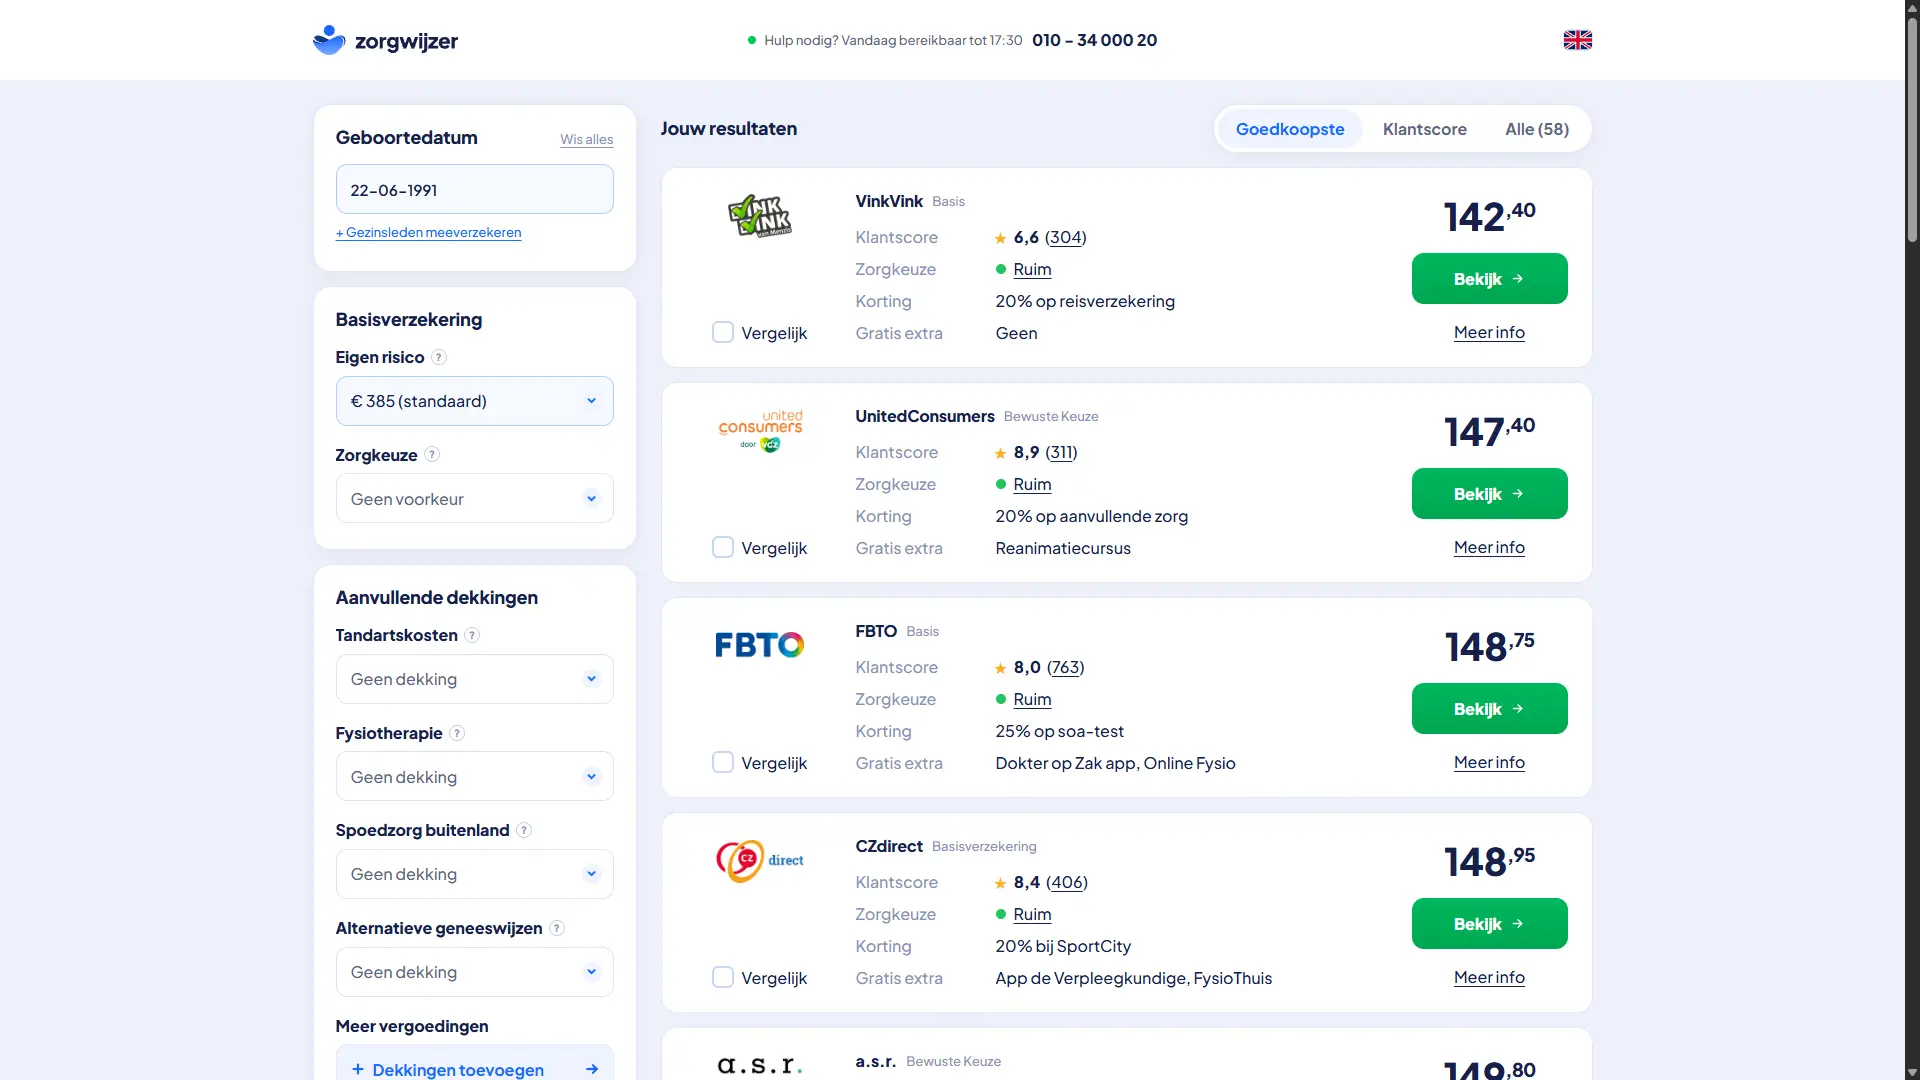Image resolution: width=1920 pixels, height=1080 pixels.
Task: Tick Vergelijk checkbox for UnitedConsumers
Action: coord(723,547)
